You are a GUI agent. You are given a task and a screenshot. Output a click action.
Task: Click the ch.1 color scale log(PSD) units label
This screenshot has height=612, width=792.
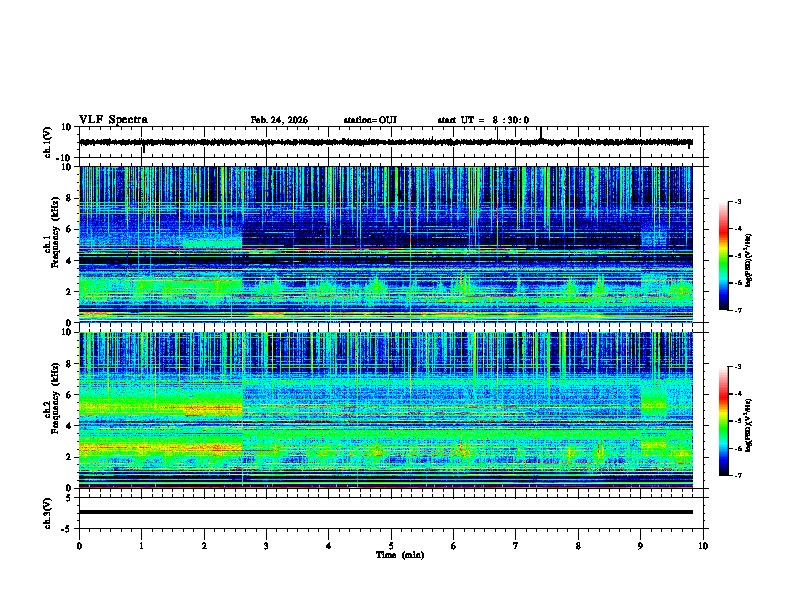coord(749,261)
